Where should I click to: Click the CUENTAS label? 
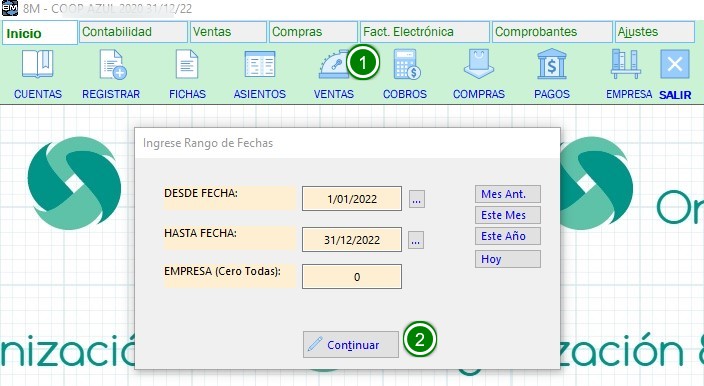tap(38, 94)
